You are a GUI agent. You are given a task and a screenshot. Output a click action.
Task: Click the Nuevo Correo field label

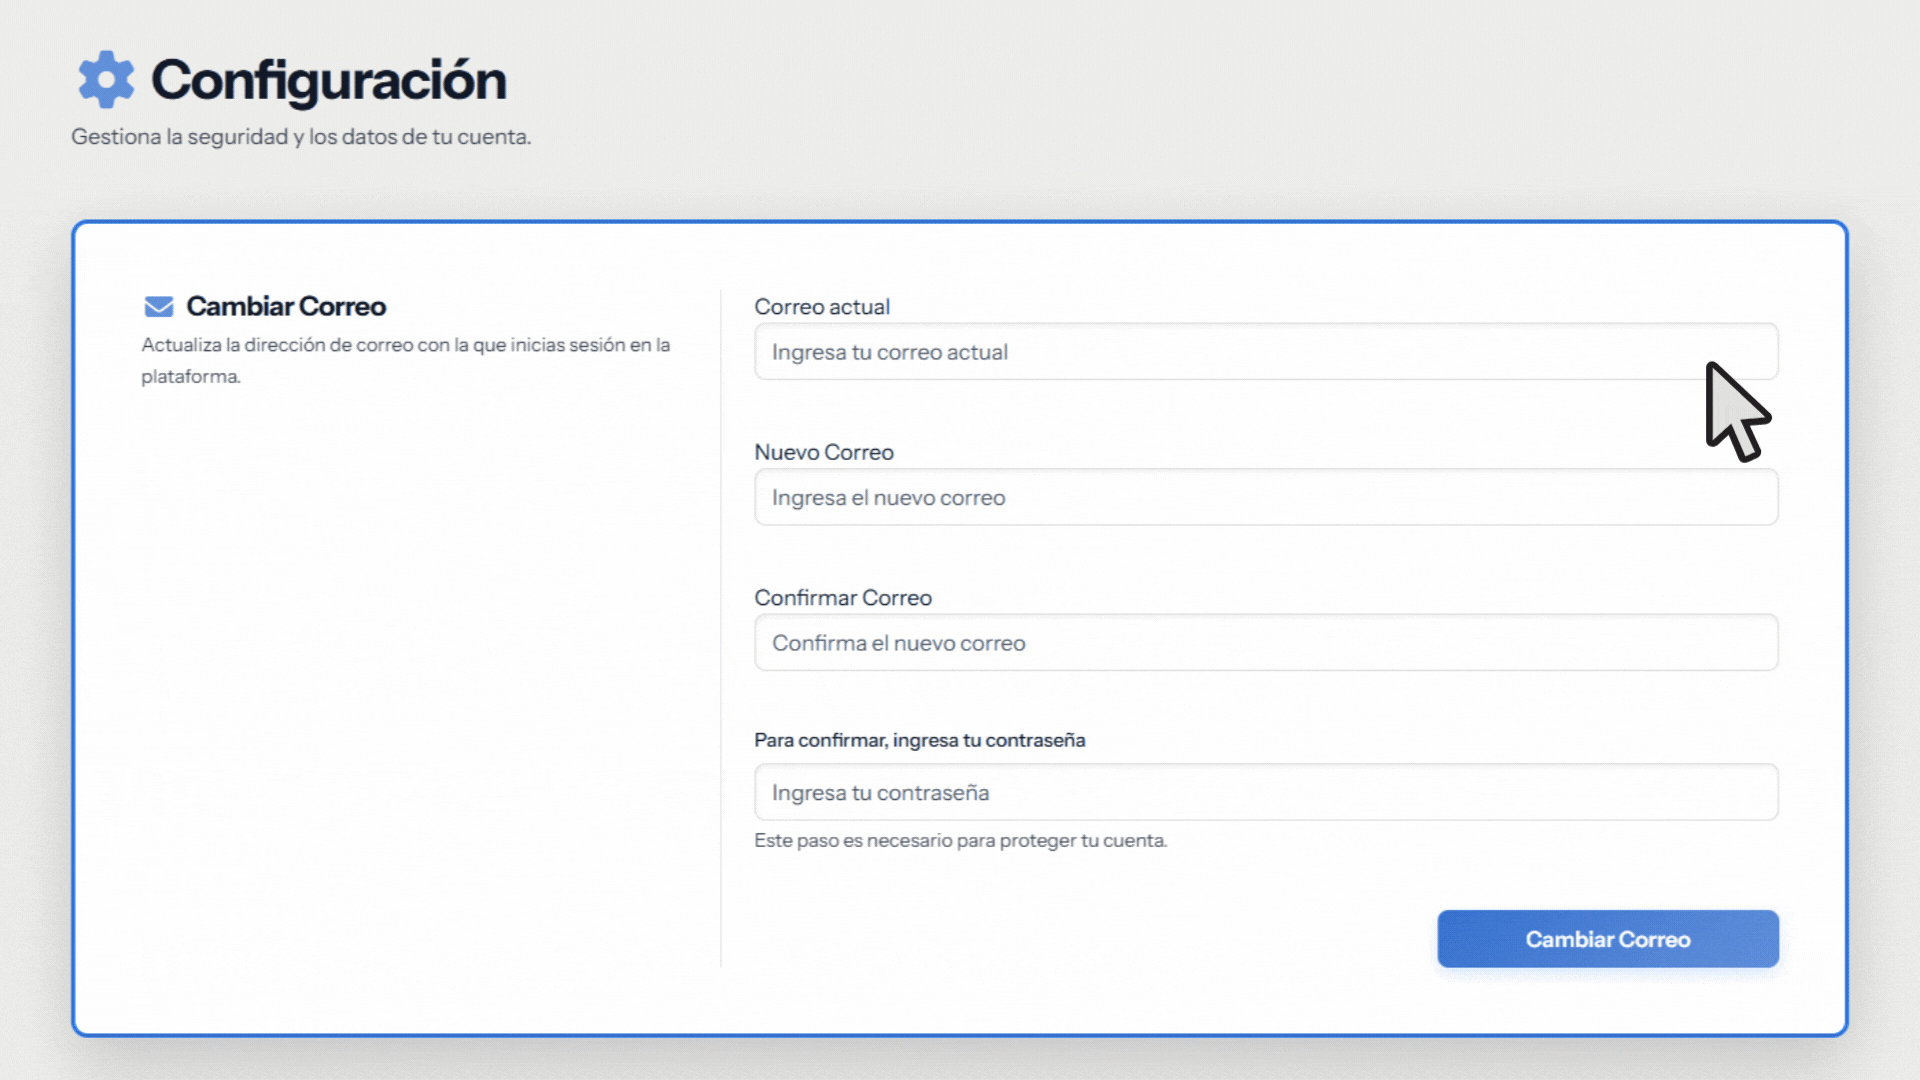pyautogui.click(x=823, y=452)
